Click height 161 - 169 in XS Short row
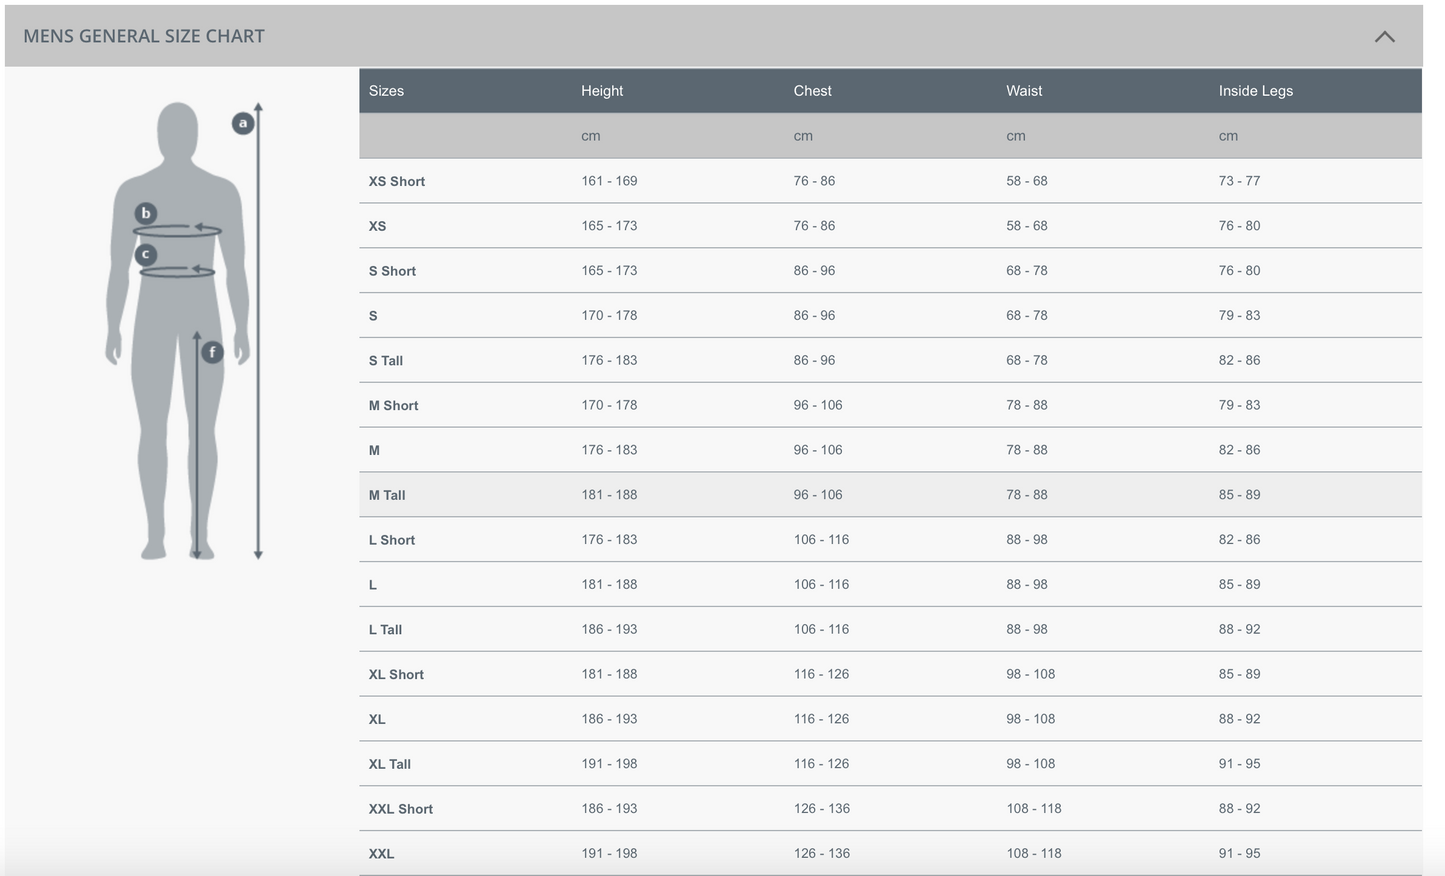 (609, 181)
